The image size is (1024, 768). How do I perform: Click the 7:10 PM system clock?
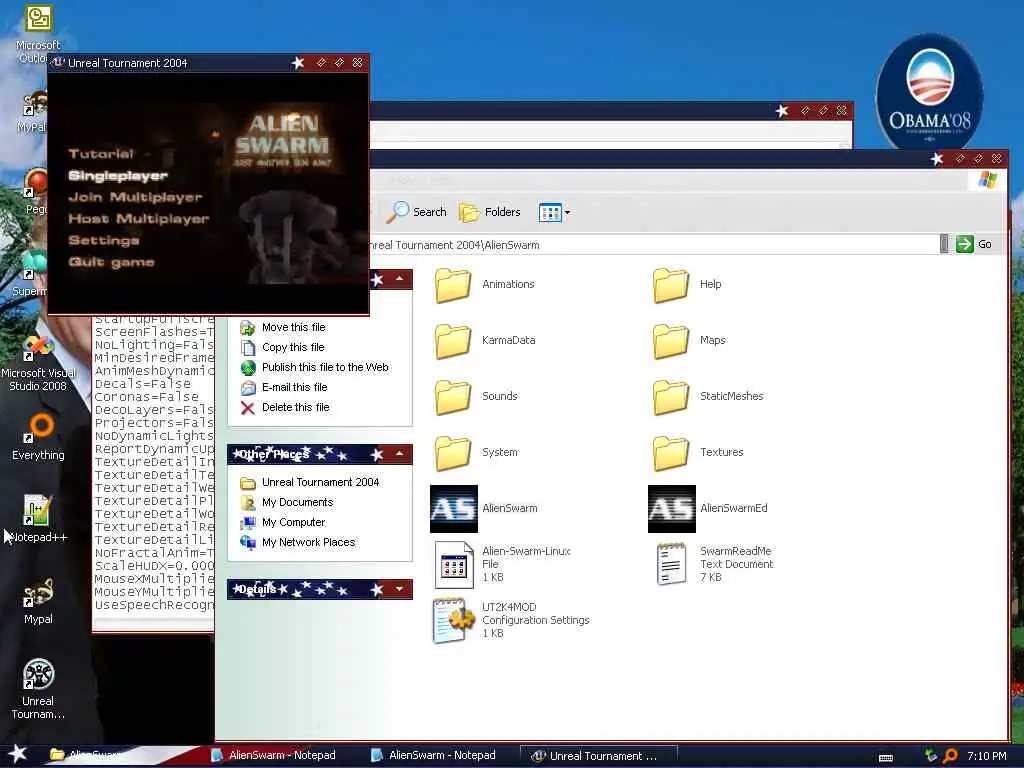pyautogui.click(x=987, y=756)
